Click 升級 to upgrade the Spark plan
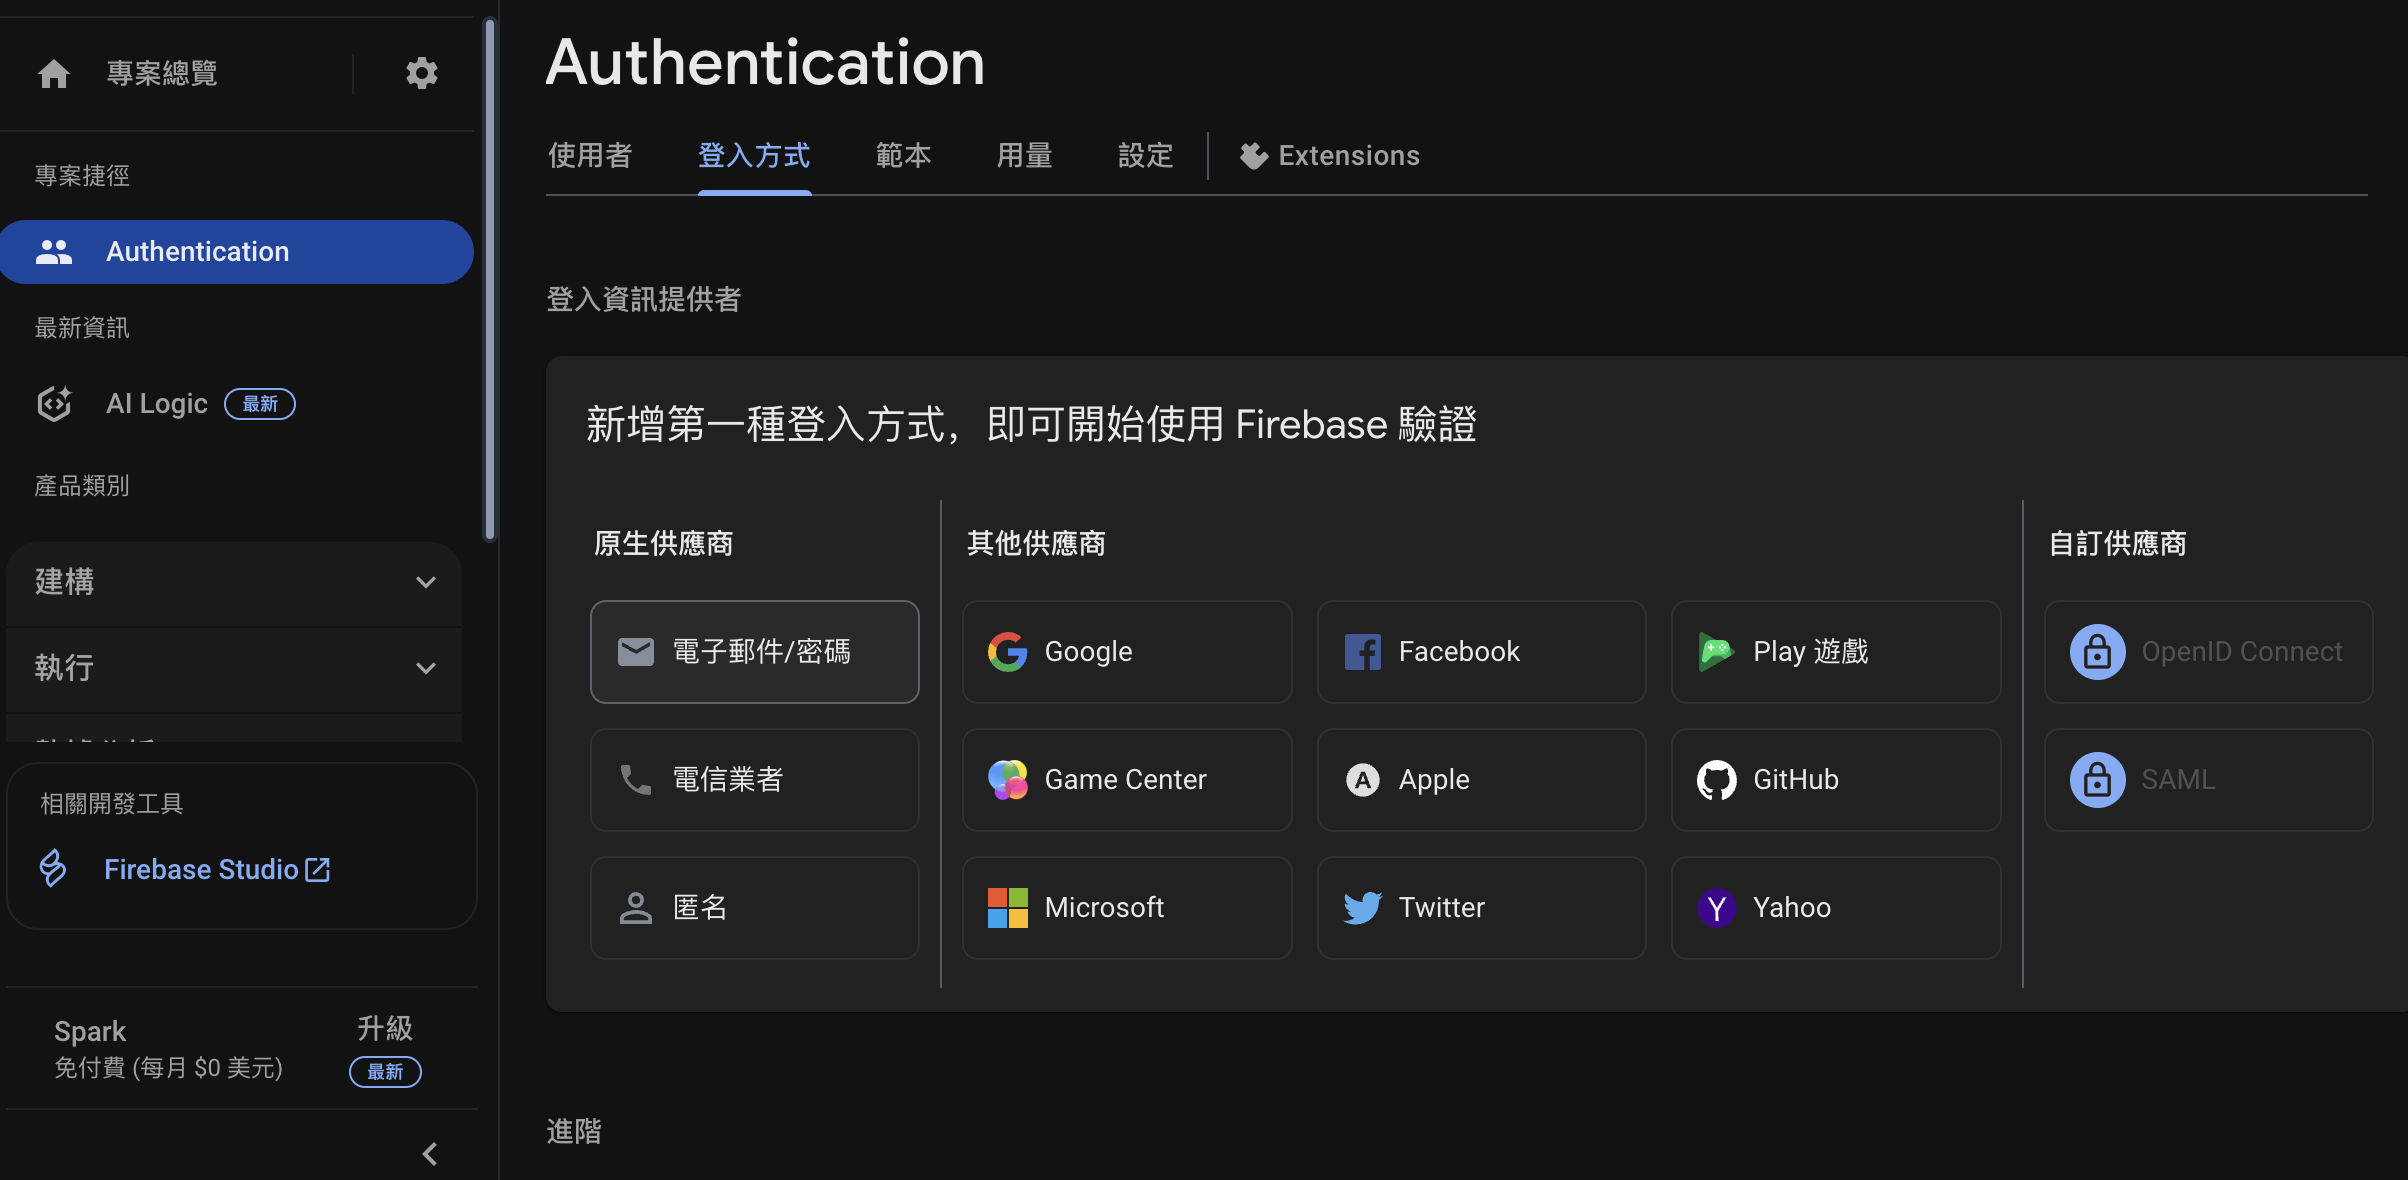The height and width of the screenshot is (1180, 2408). (384, 1028)
